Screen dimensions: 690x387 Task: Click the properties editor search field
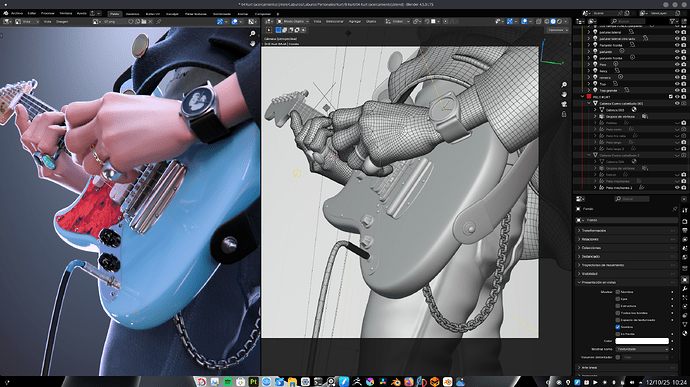[x=631, y=199]
